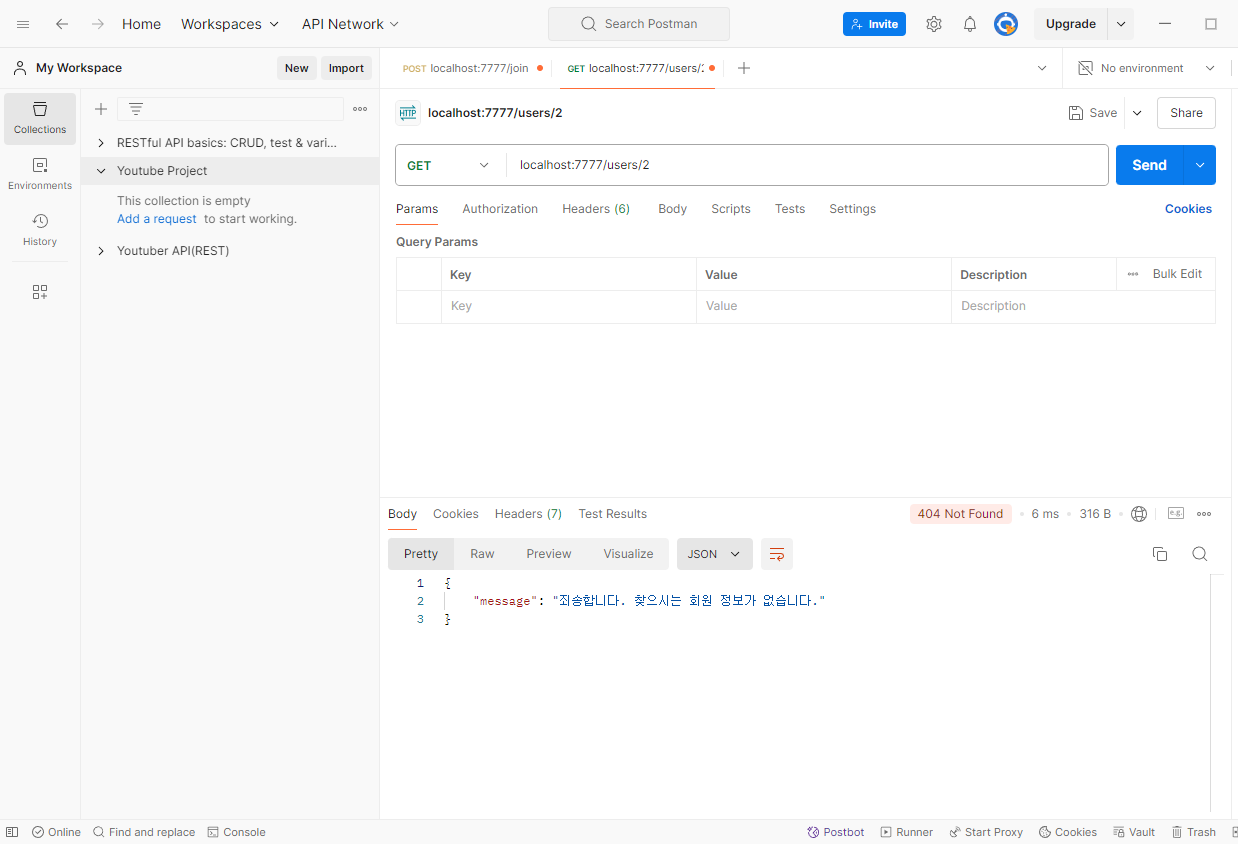Open the hamburger menu icon

[23, 24]
